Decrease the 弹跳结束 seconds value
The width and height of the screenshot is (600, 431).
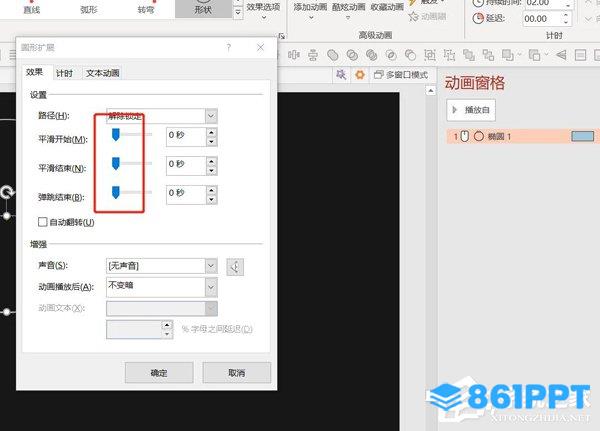tap(211, 199)
